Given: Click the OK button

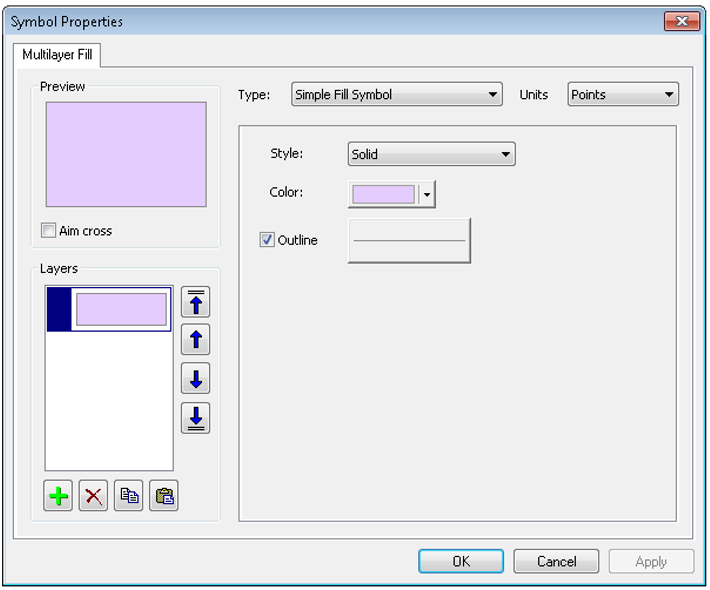Looking at the screenshot, I should point(460,562).
